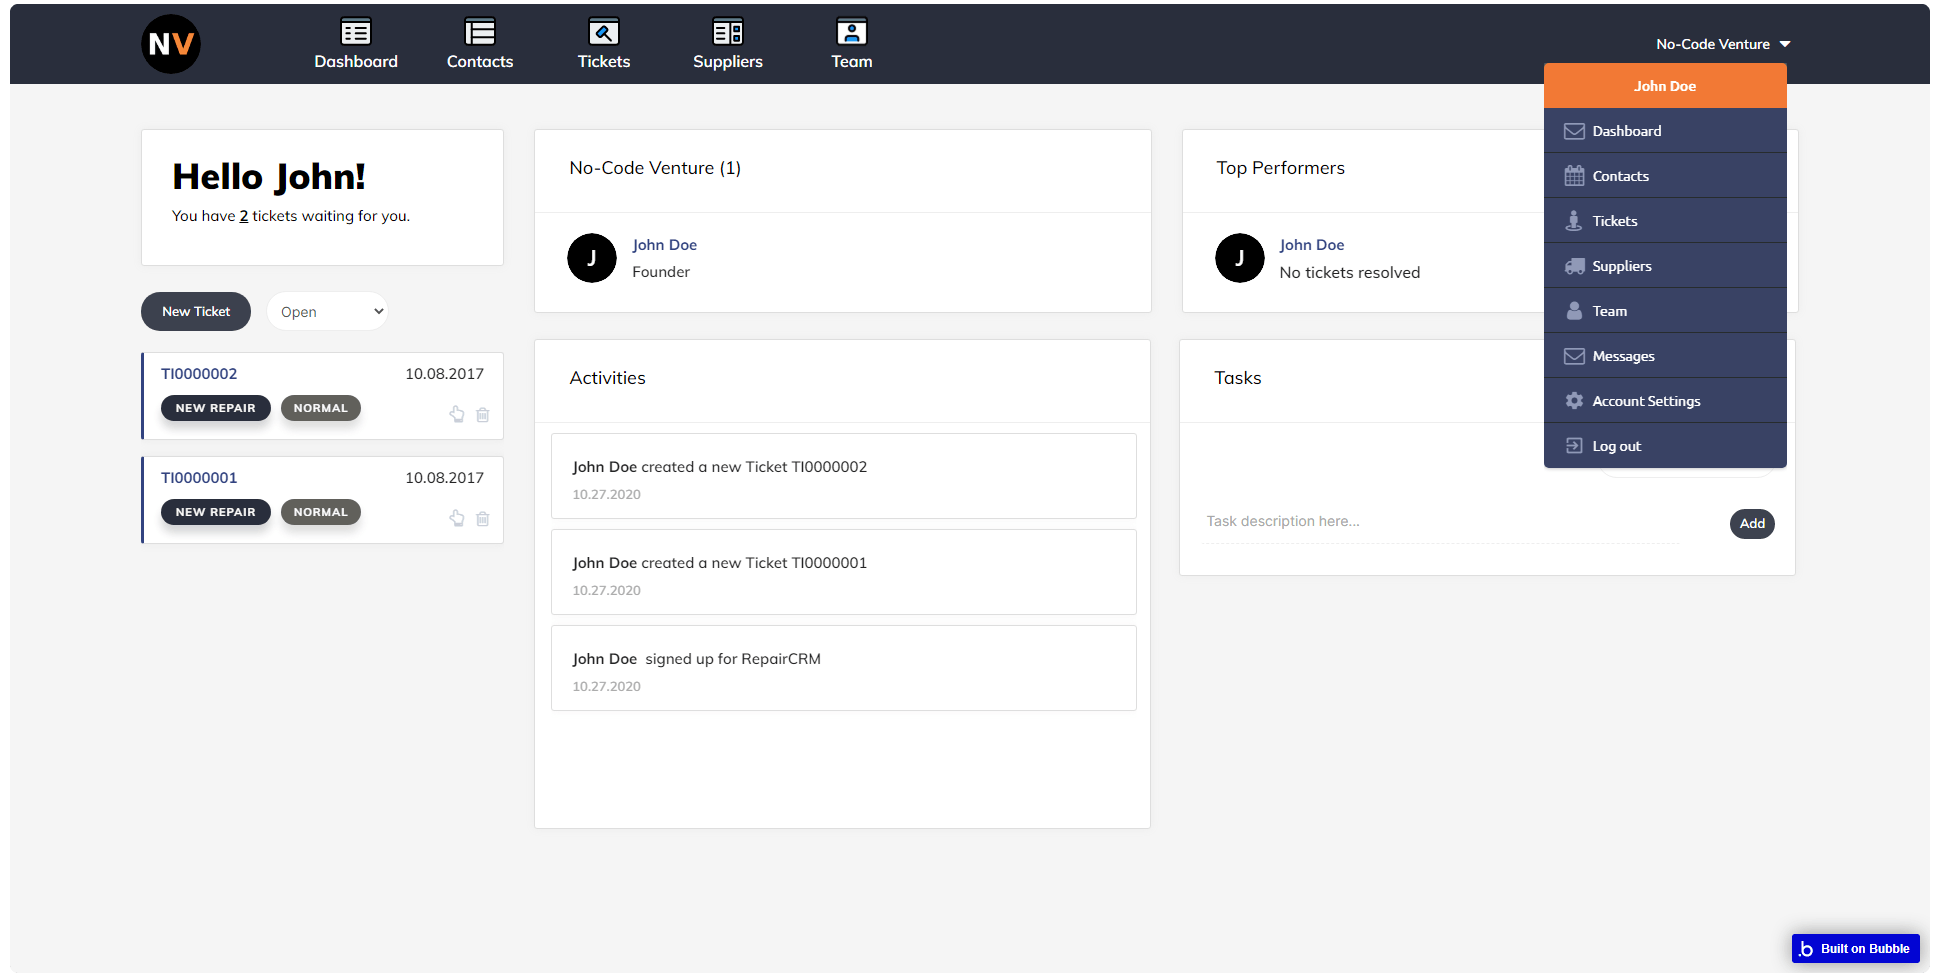1940x977 pixels.
Task: Select John Doe under Top Performers
Action: point(1311,244)
